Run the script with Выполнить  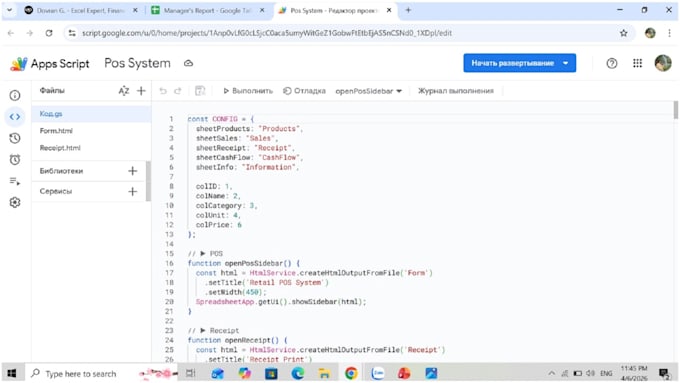(x=248, y=91)
